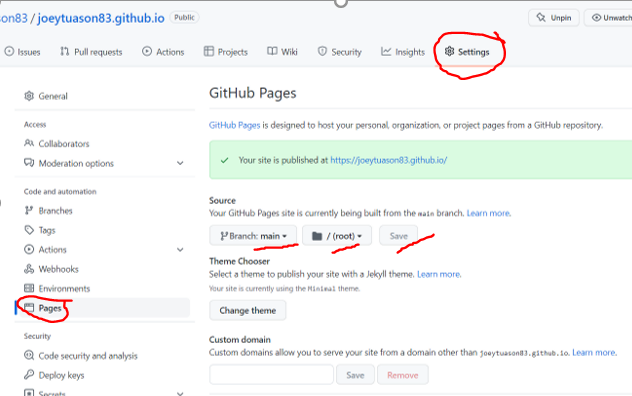The image size is (632, 396).
Task: Click the Collaborators people icon
Action: pyautogui.click(x=29, y=143)
